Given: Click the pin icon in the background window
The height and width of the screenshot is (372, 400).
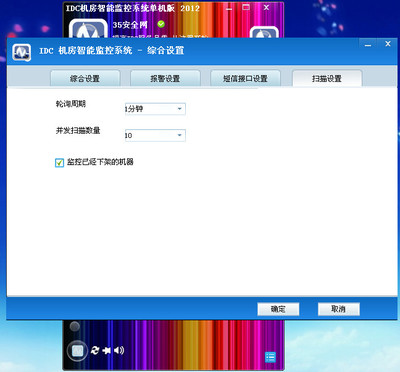Looking at the screenshot, I should point(107,350).
